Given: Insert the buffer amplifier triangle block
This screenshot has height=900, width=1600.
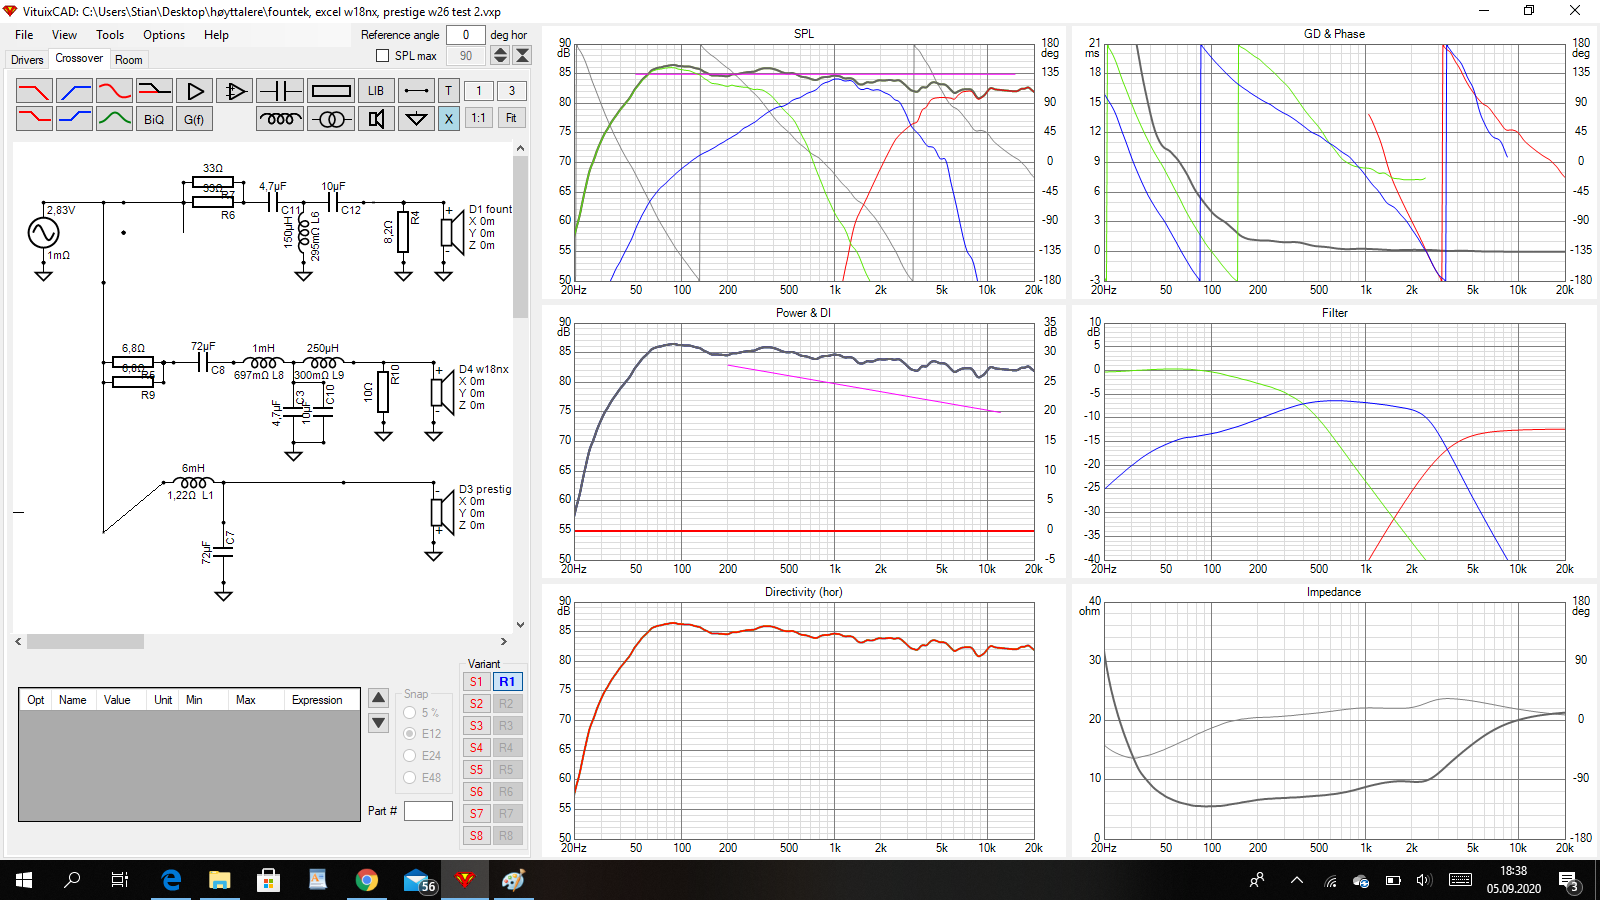Looking at the screenshot, I should pos(194,91).
